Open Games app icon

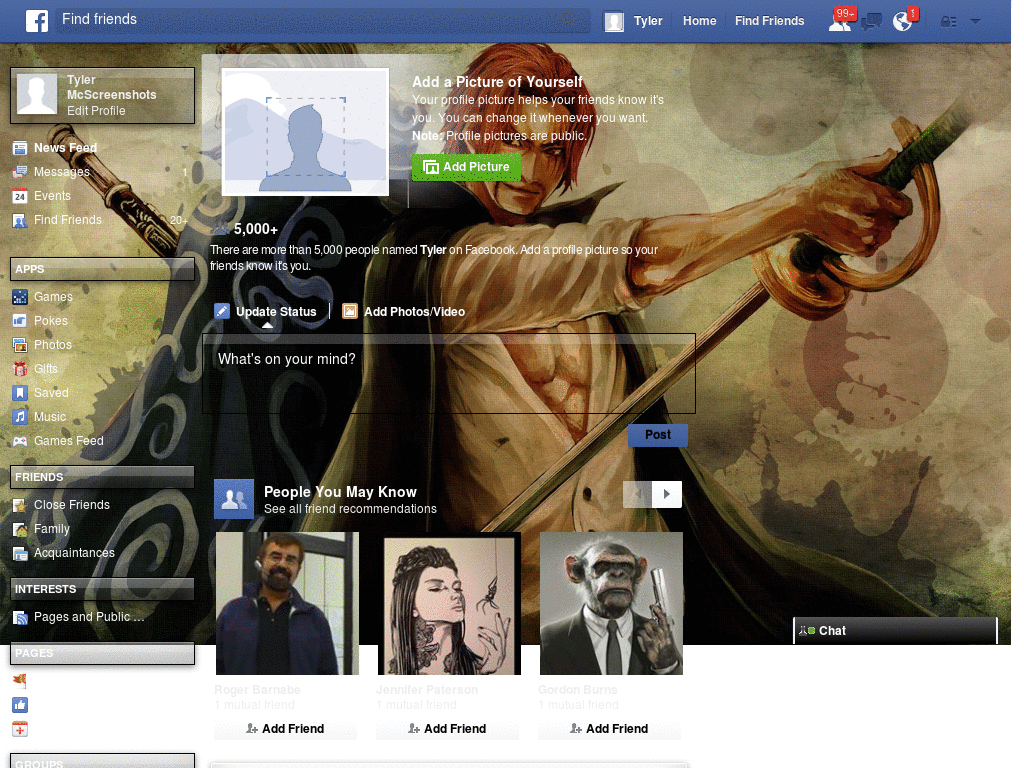pos(20,297)
